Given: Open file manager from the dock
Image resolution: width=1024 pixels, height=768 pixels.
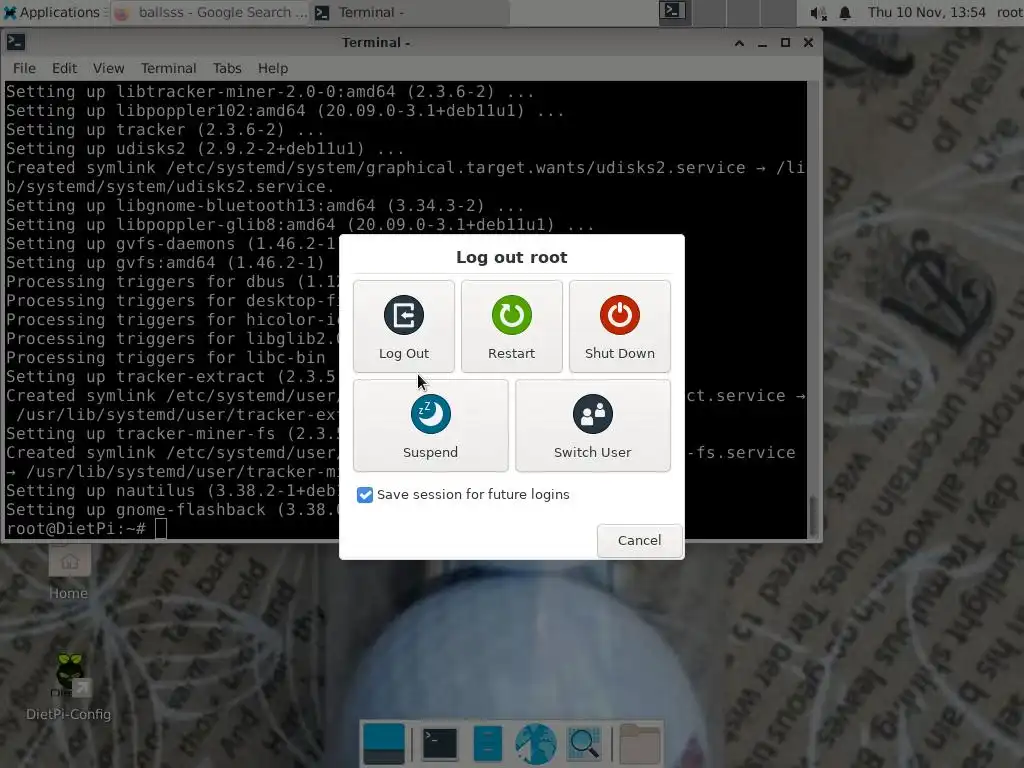Looking at the screenshot, I should tap(487, 744).
